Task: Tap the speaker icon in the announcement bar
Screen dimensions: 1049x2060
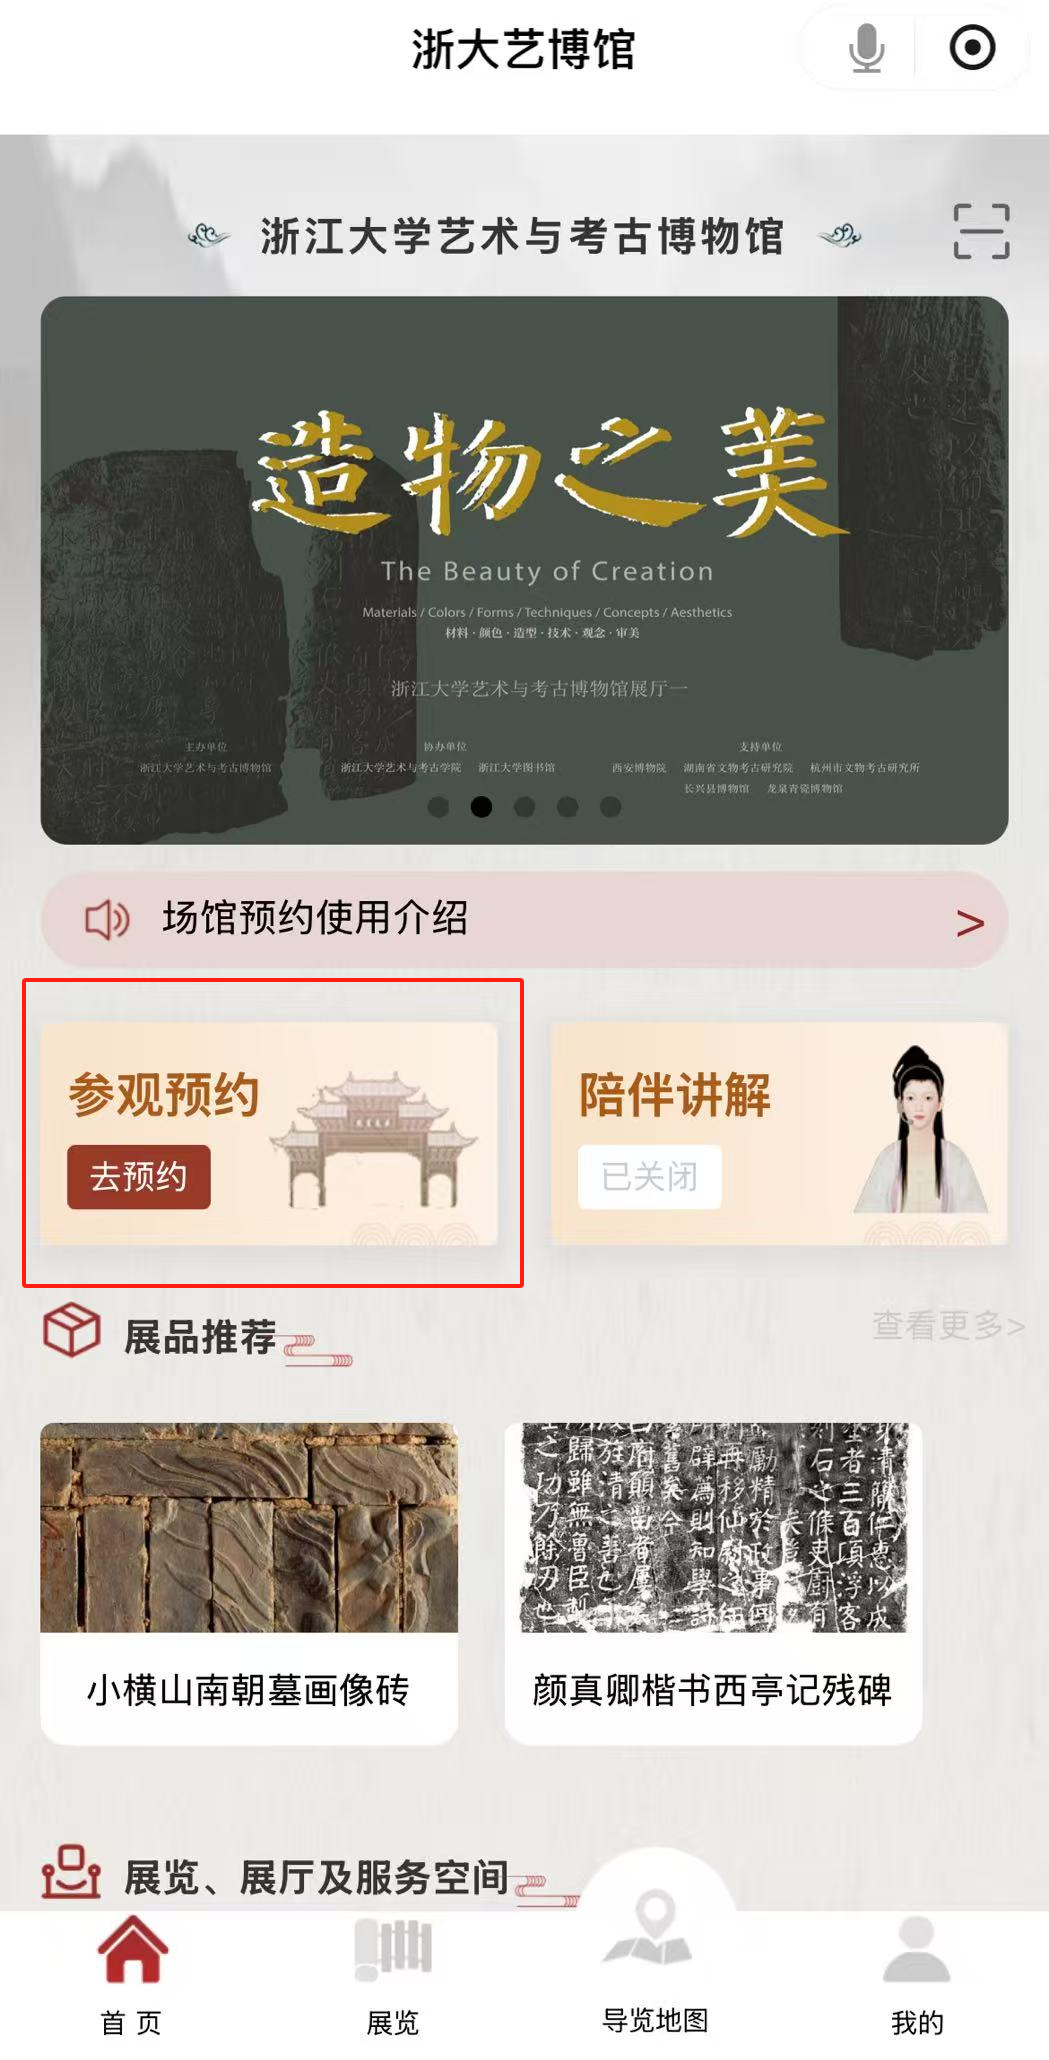Action: (x=107, y=919)
